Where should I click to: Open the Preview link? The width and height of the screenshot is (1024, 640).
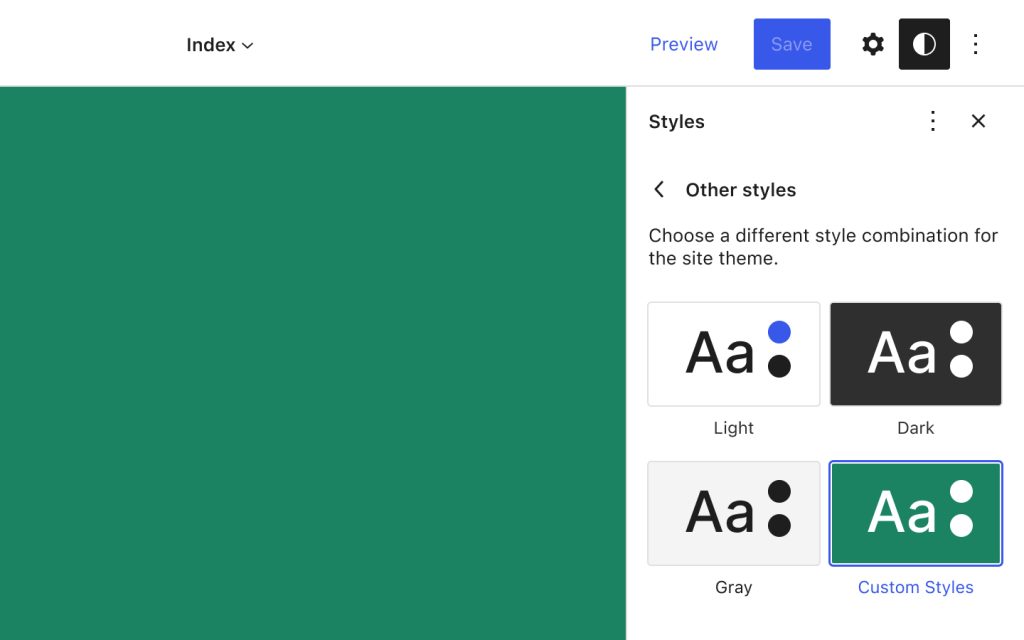point(684,44)
